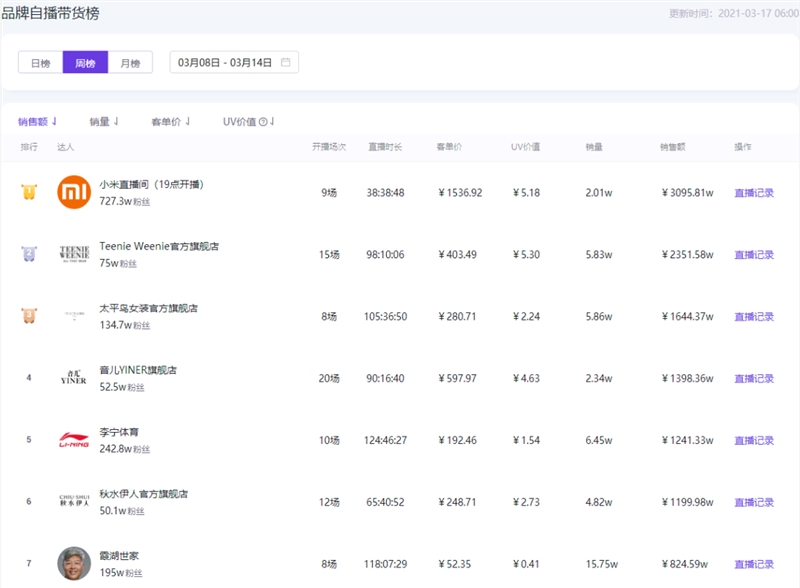Open the Xiaomi orange logo avatar

[x=74, y=192]
